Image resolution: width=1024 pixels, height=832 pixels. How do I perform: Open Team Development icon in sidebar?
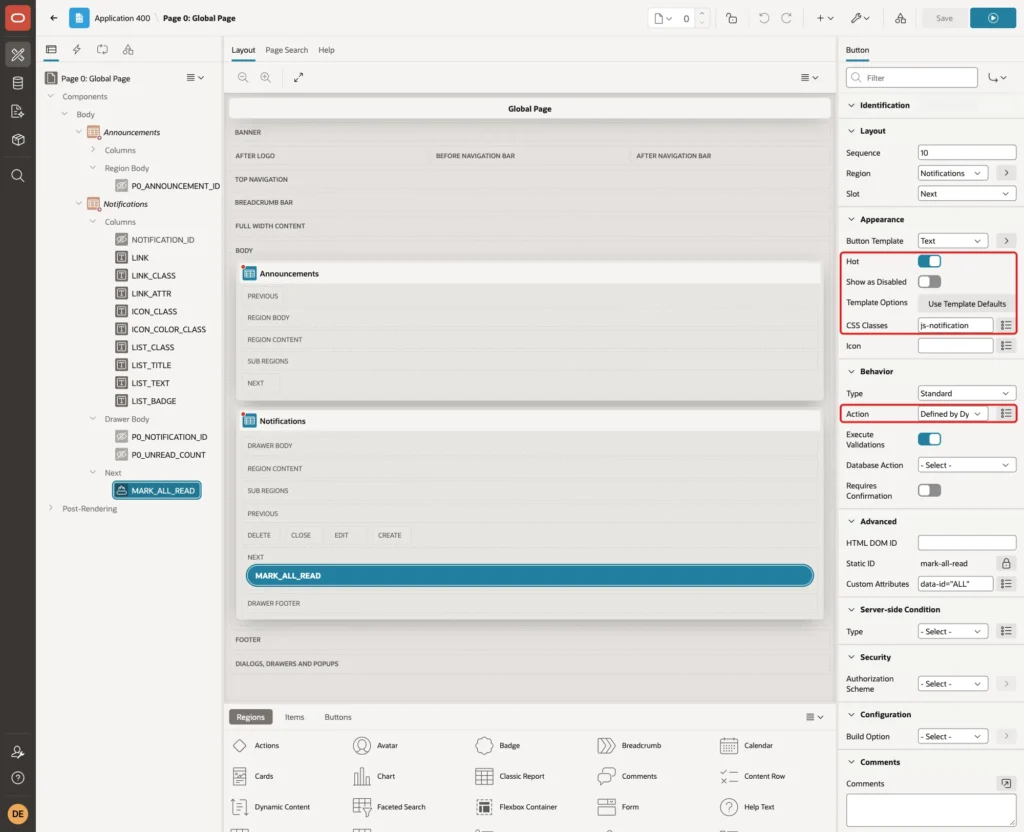[18, 112]
